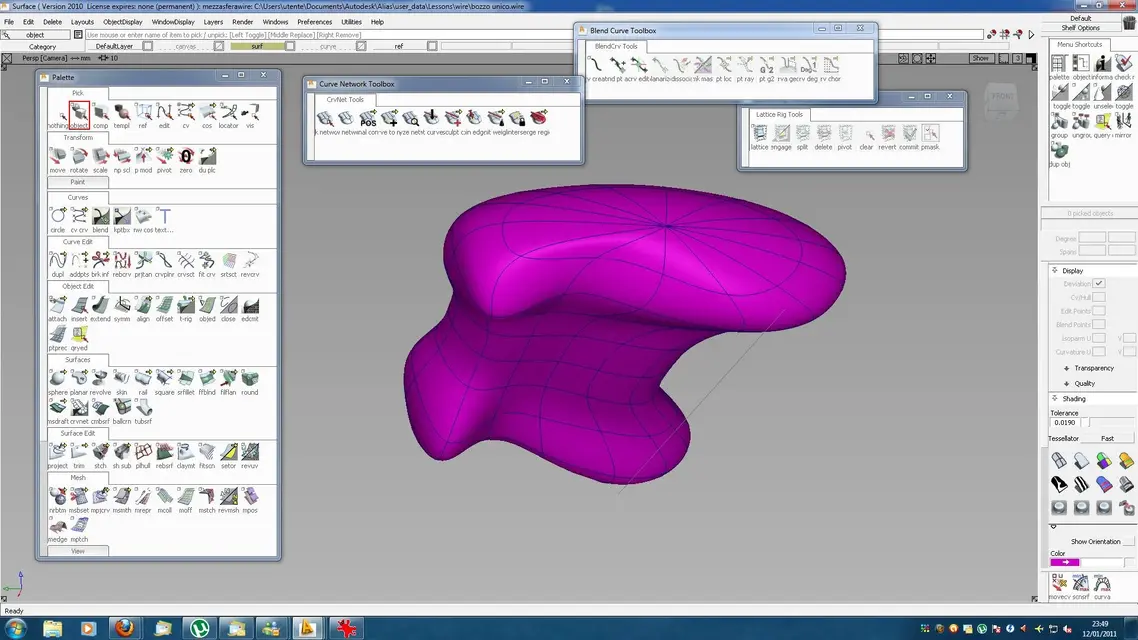Image resolution: width=1138 pixels, height=640 pixels.
Task: Open the Show menu in viewport header
Action: pos(981,58)
